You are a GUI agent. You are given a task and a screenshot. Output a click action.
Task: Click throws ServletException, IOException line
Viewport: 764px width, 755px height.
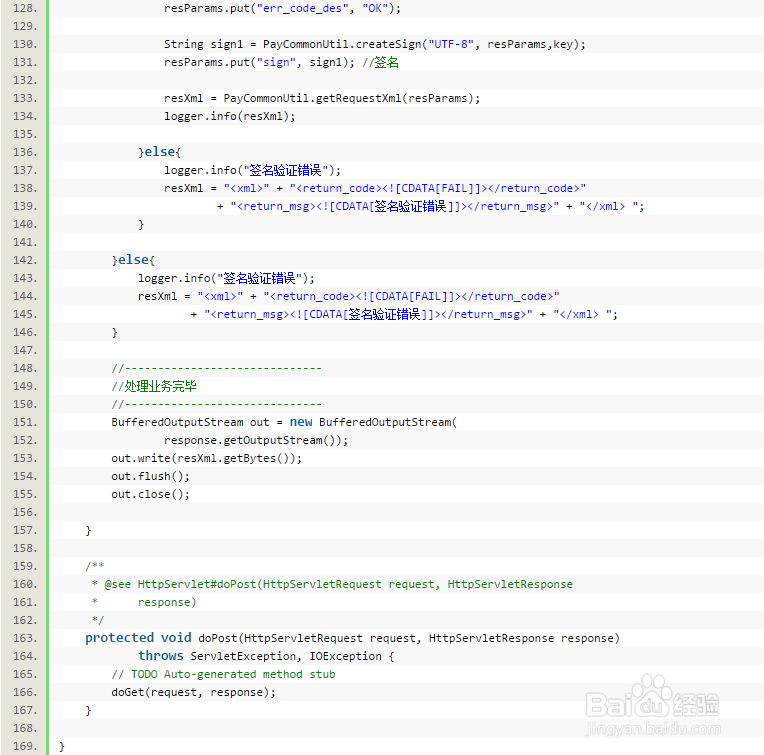[266, 656]
